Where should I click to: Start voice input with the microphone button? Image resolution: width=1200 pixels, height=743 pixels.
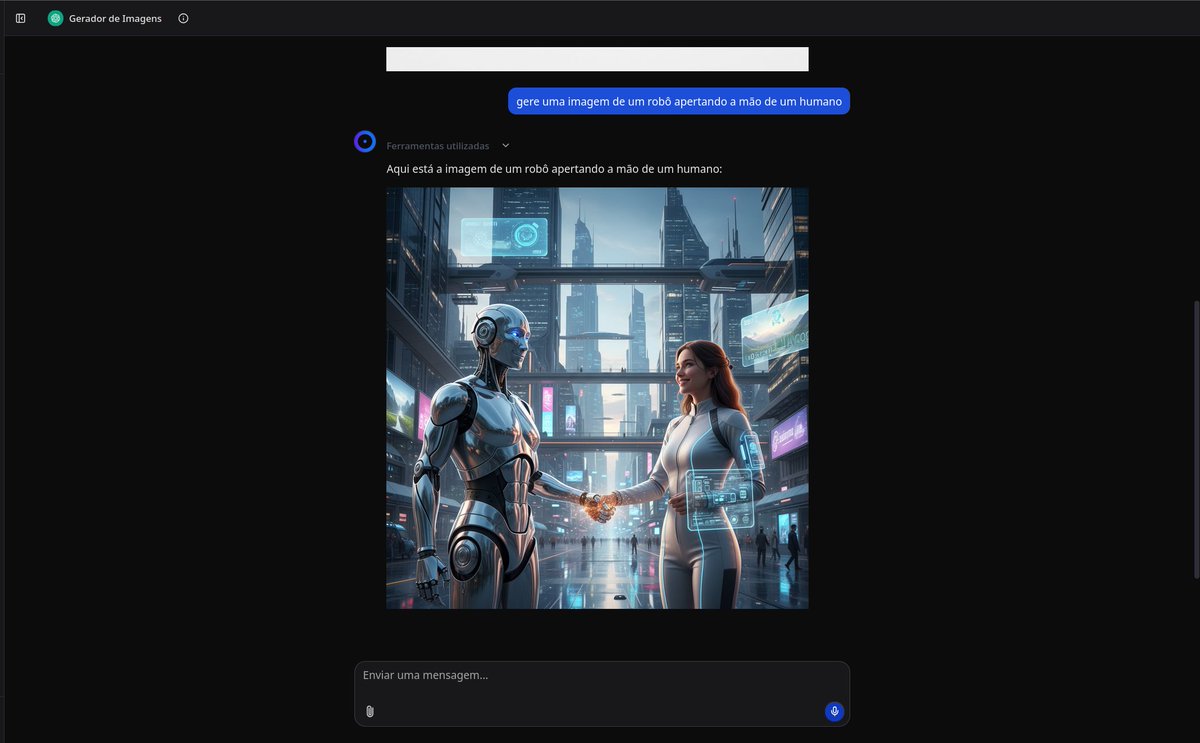(834, 711)
